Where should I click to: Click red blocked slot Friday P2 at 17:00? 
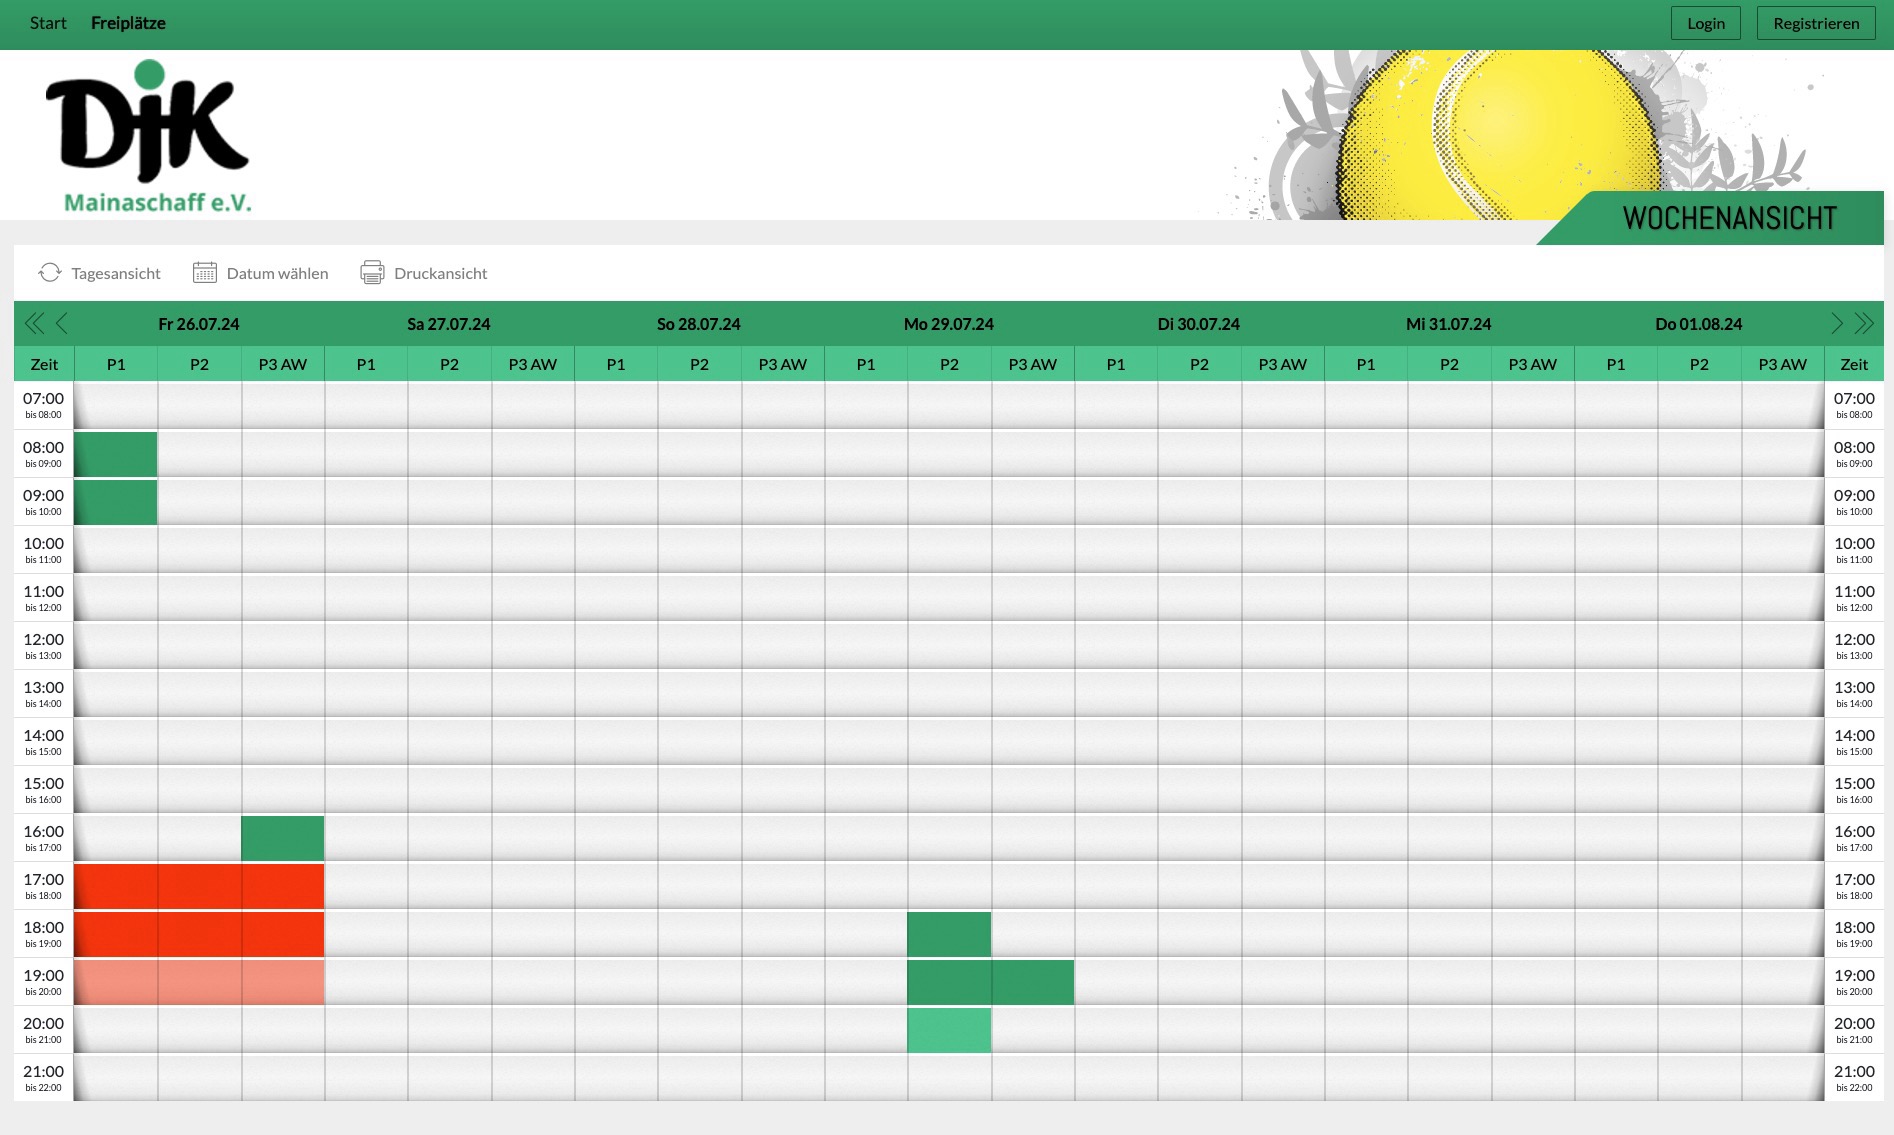[x=199, y=886]
